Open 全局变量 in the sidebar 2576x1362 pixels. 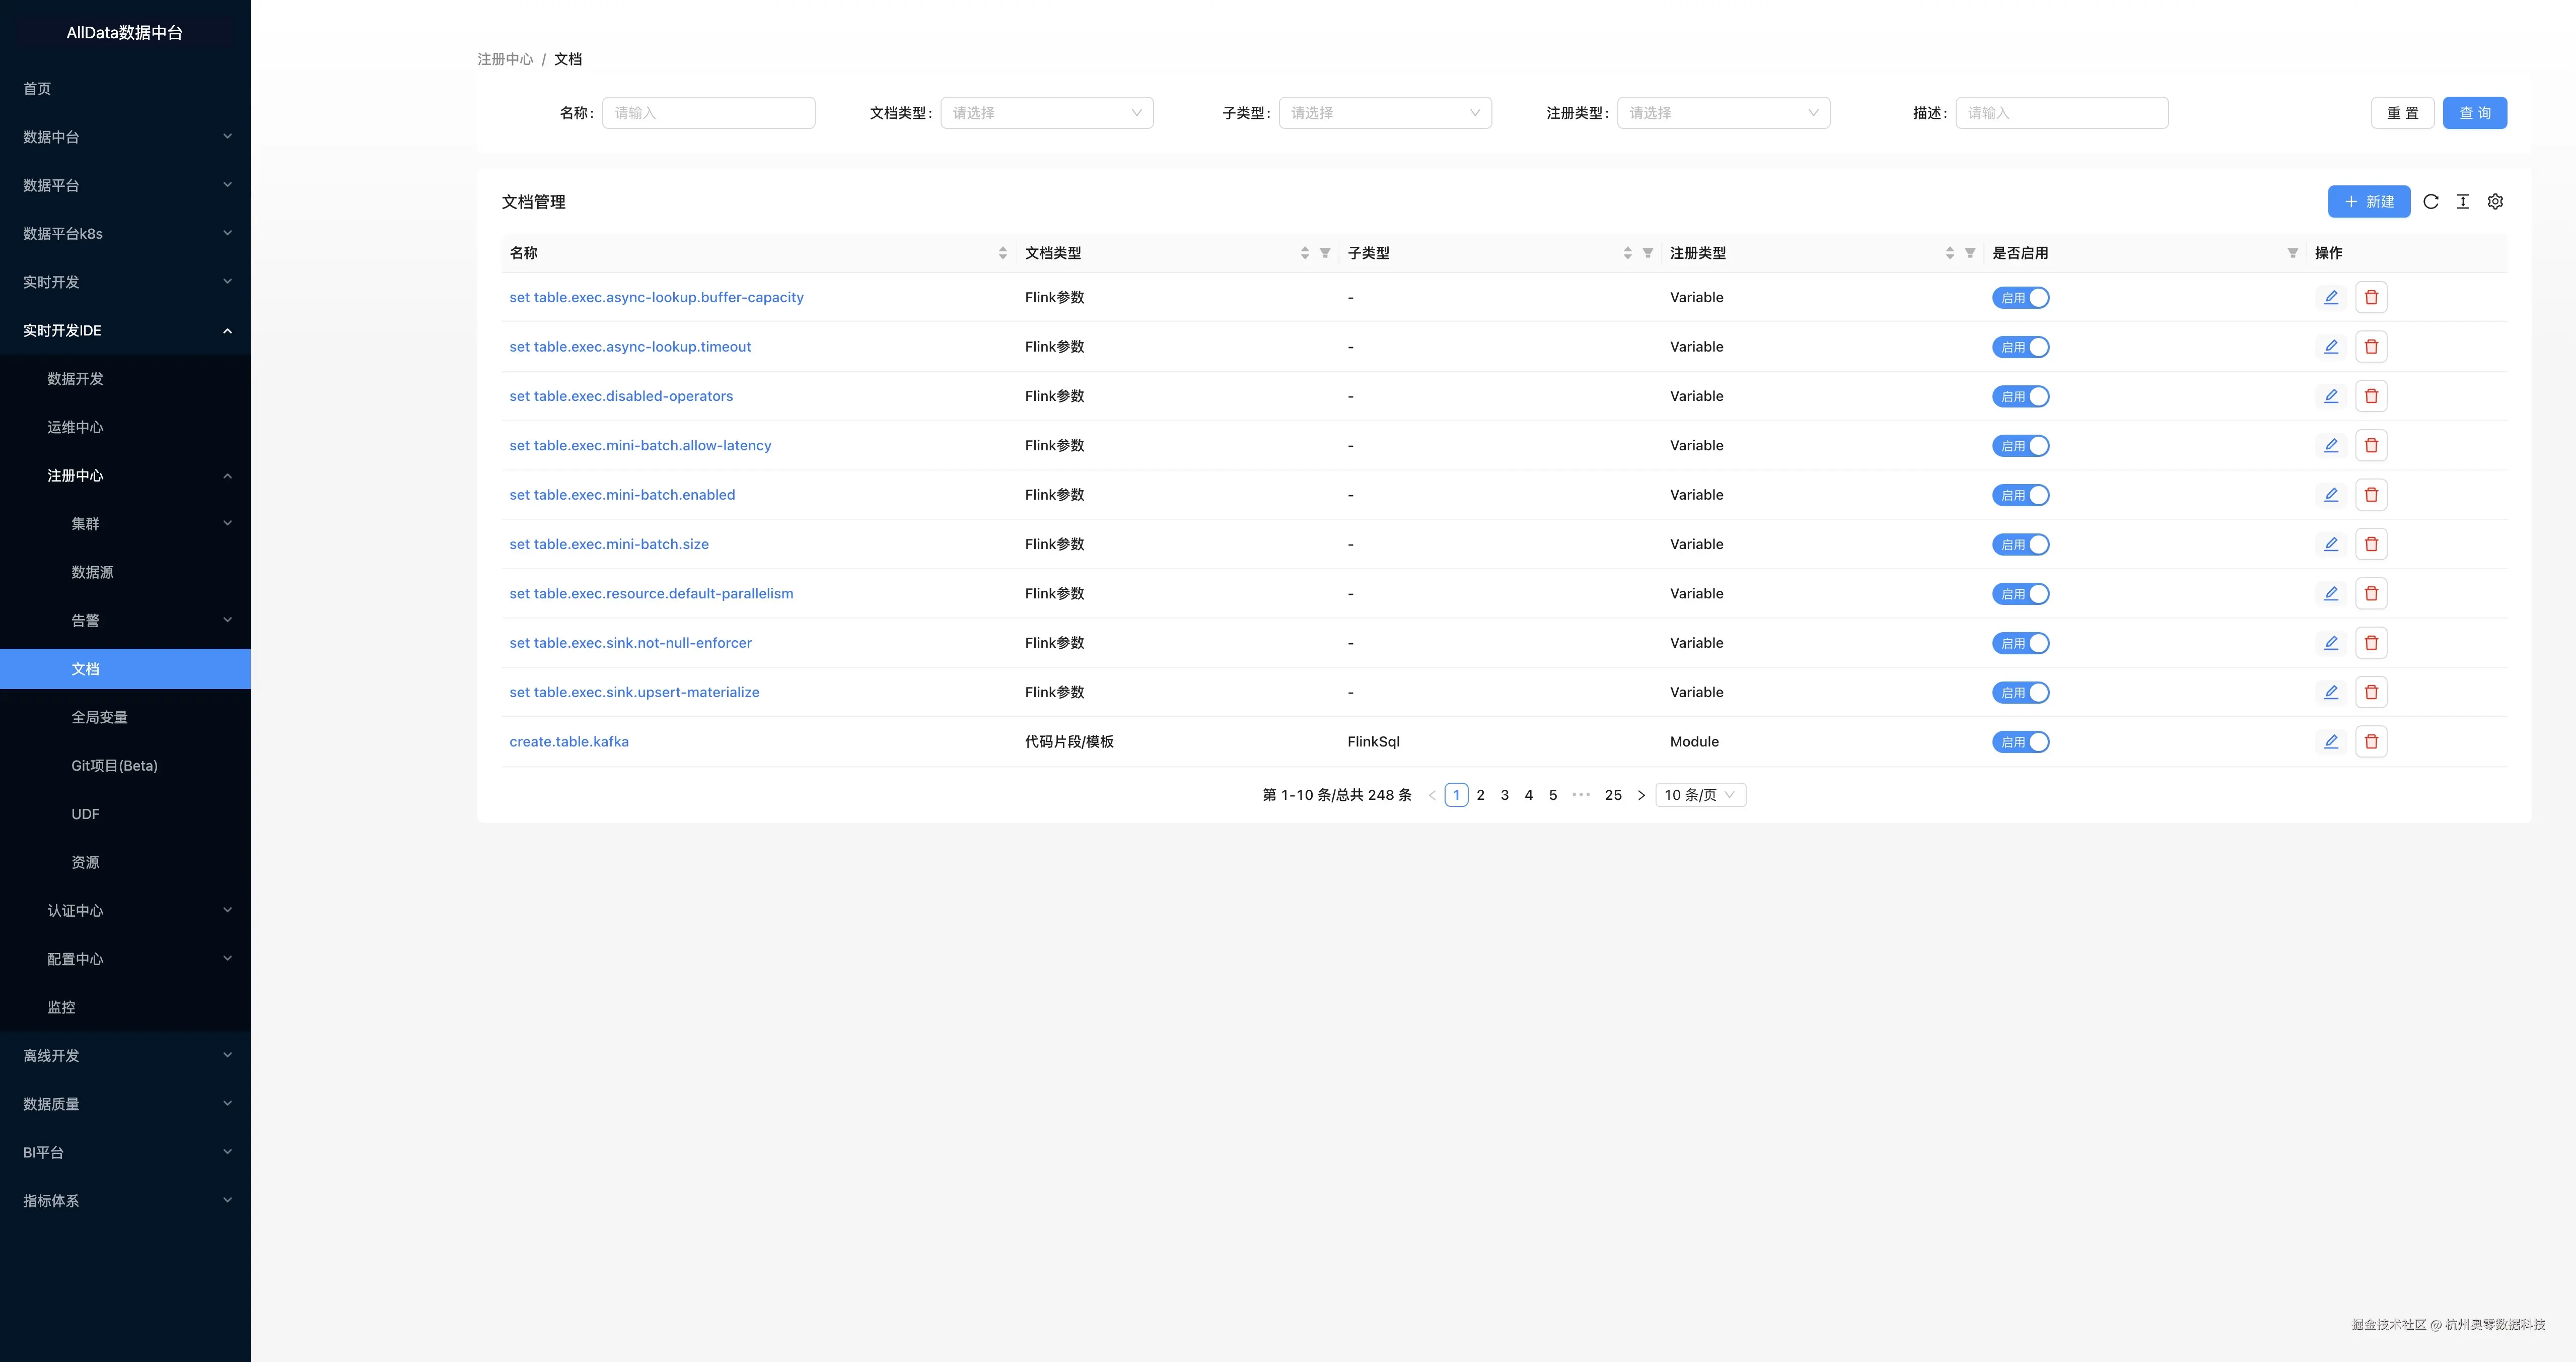(99, 717)
